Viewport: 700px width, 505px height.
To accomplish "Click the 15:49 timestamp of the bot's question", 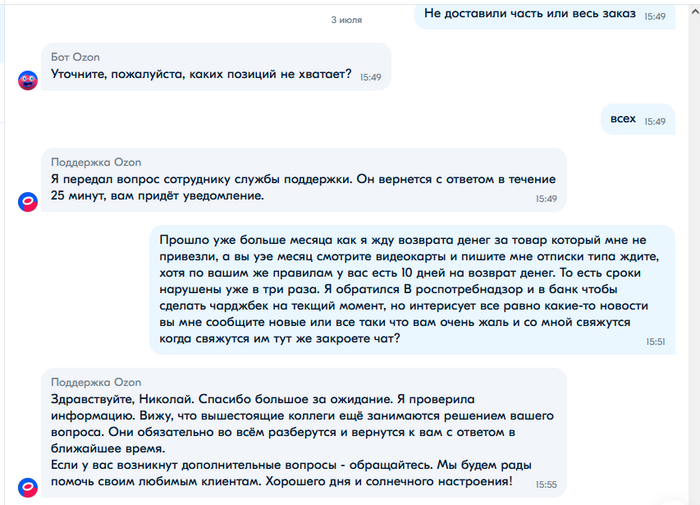I will pos(371,77).
